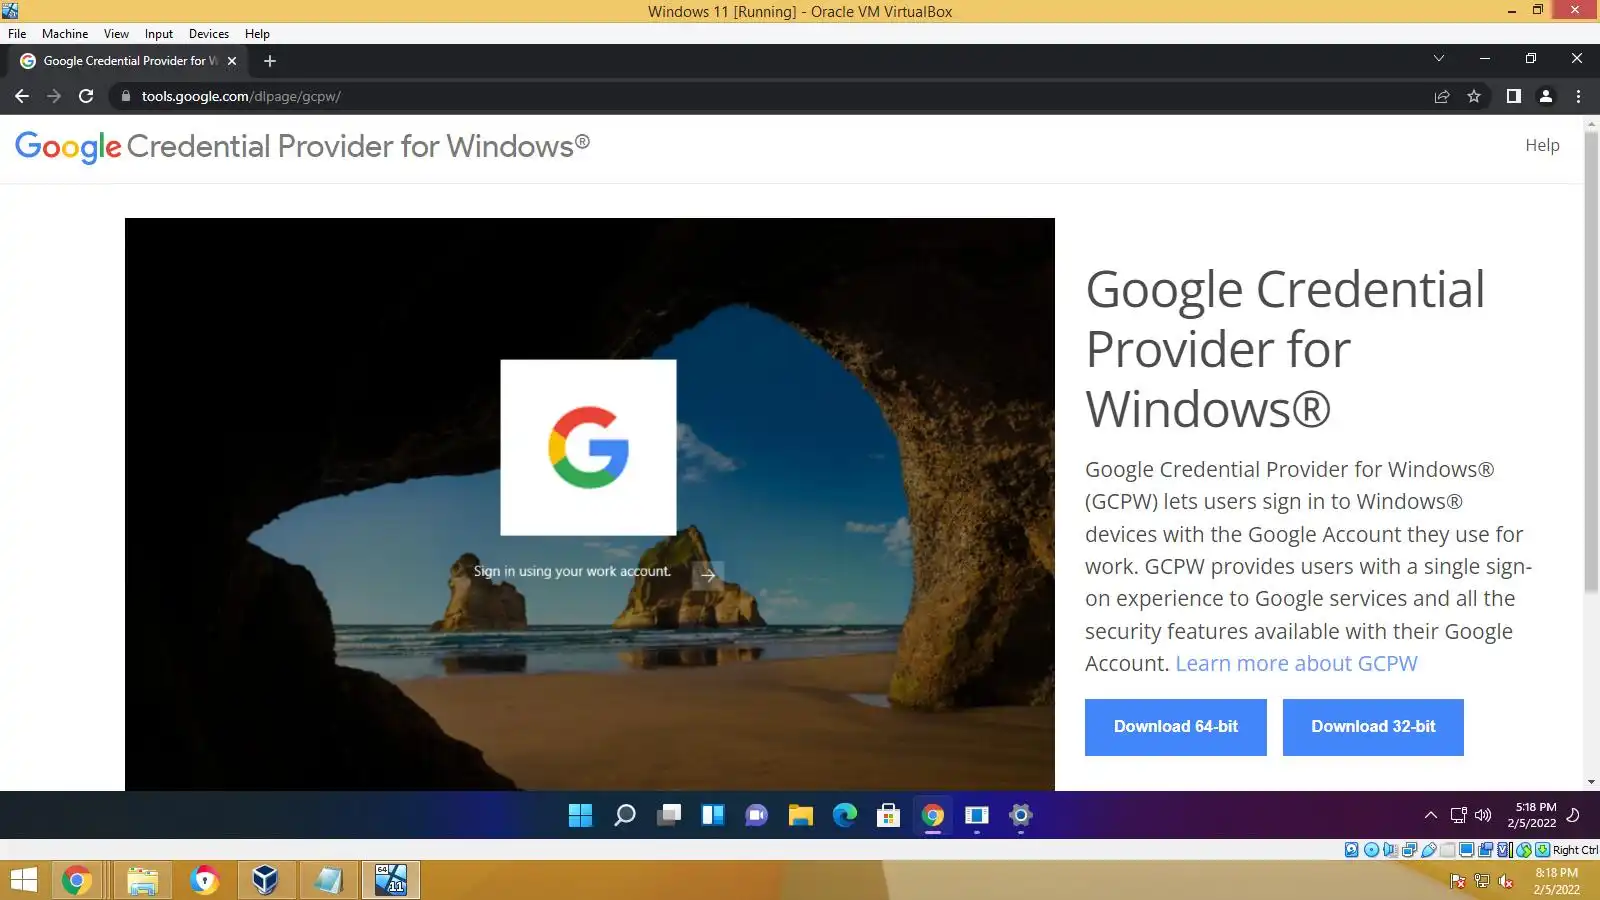This screenshot has height=900, width=1600.
Task: Open a new Chrome tab
Action: click(270, 61)
